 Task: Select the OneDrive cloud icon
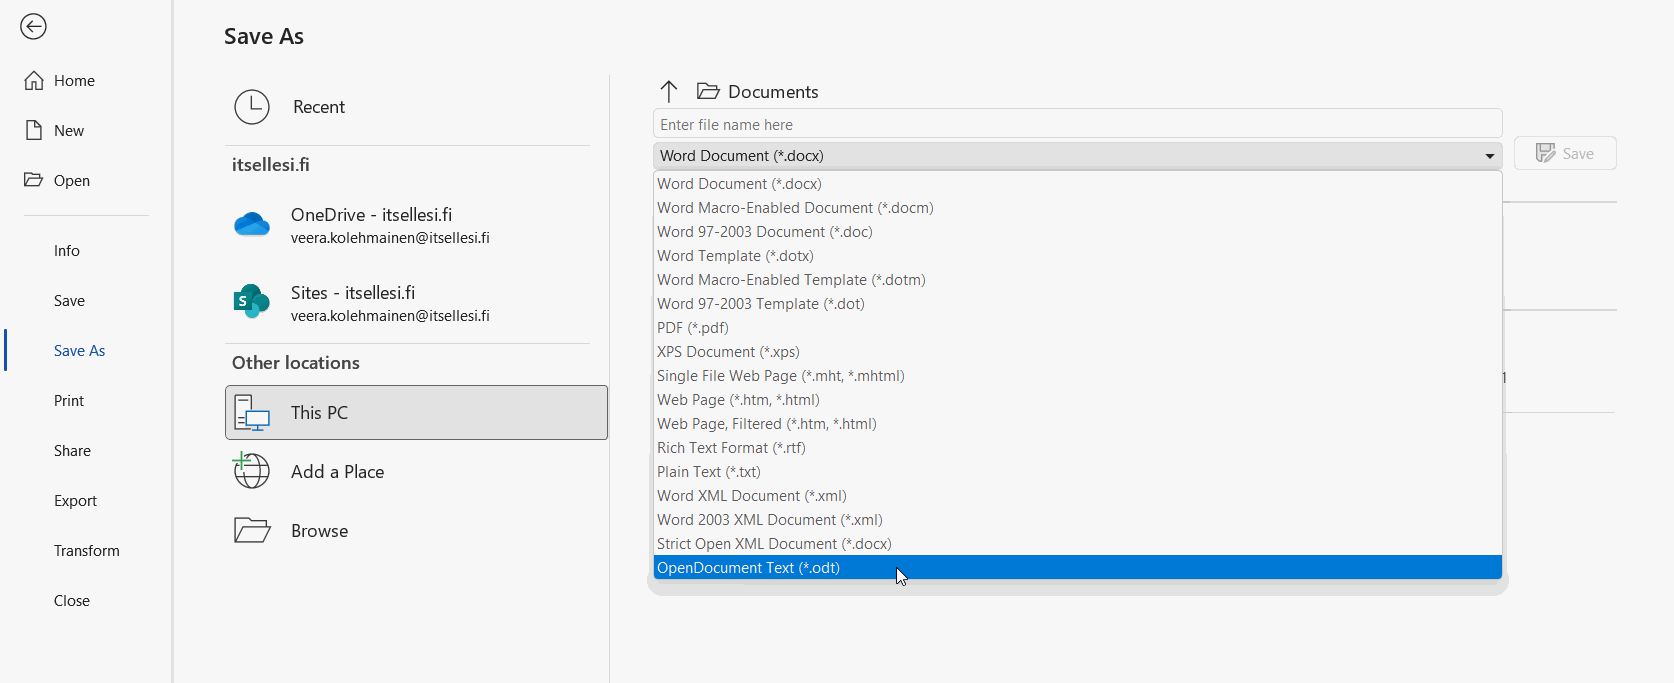click(252, 224)
